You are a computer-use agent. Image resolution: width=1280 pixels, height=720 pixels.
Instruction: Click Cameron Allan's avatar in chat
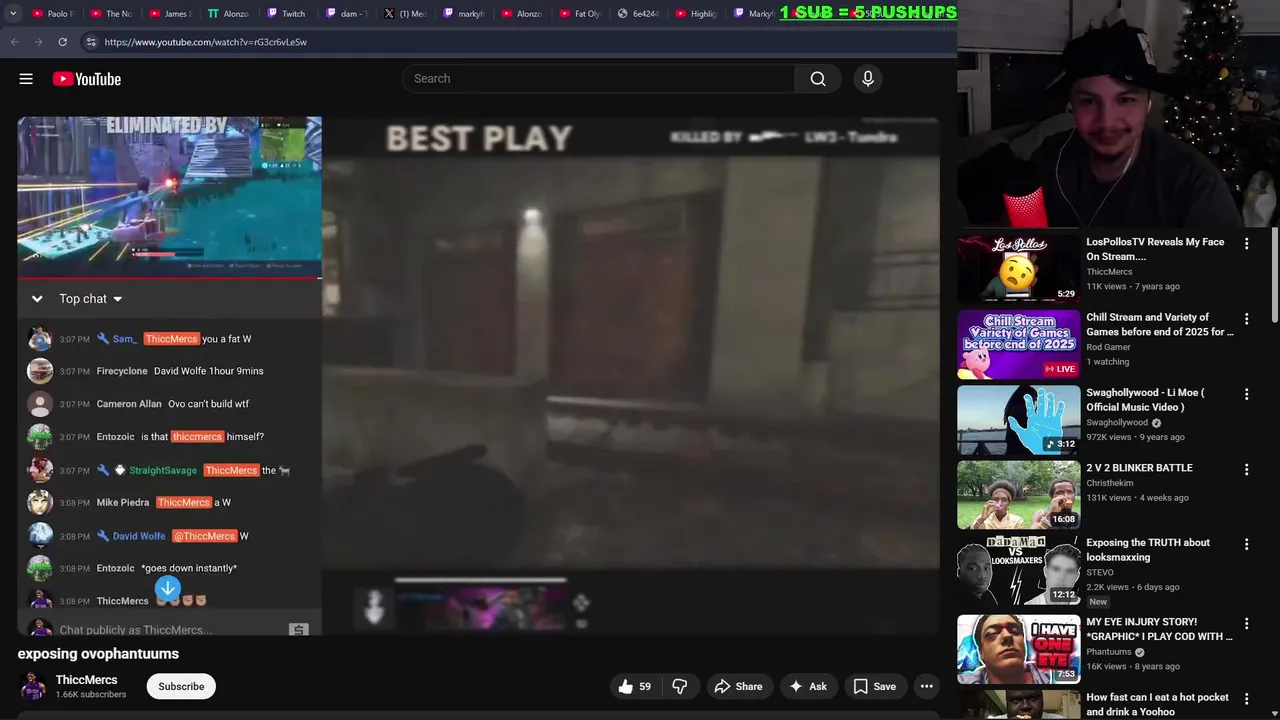[x=40, y=404]
